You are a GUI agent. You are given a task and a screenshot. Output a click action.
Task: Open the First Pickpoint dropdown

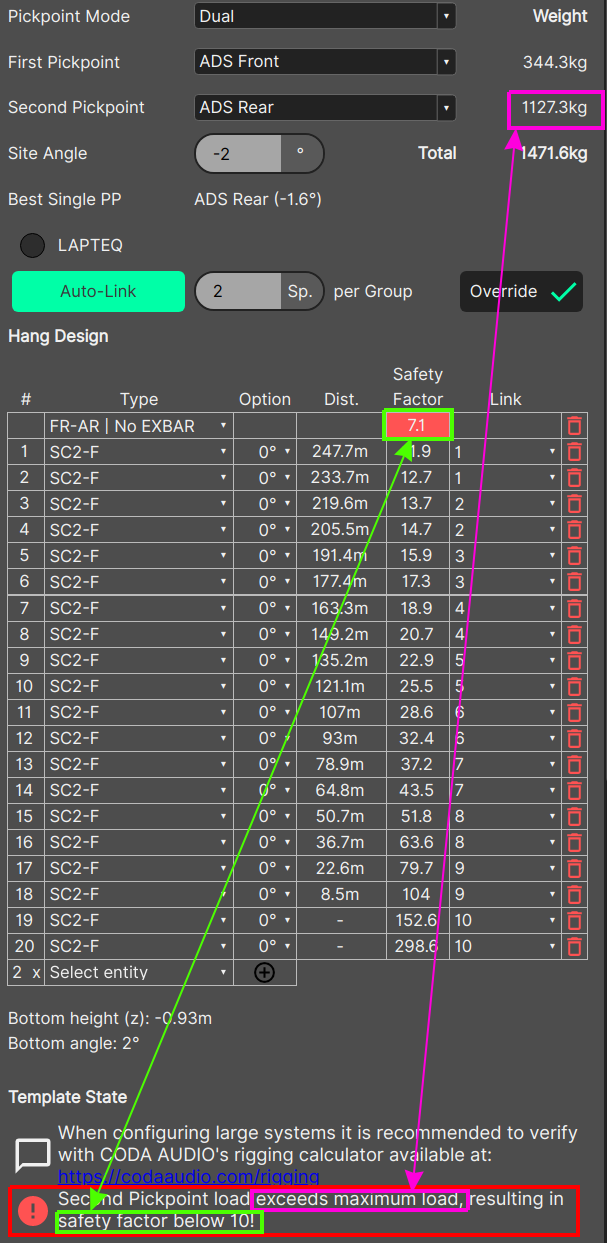click(x=325, y=62)
